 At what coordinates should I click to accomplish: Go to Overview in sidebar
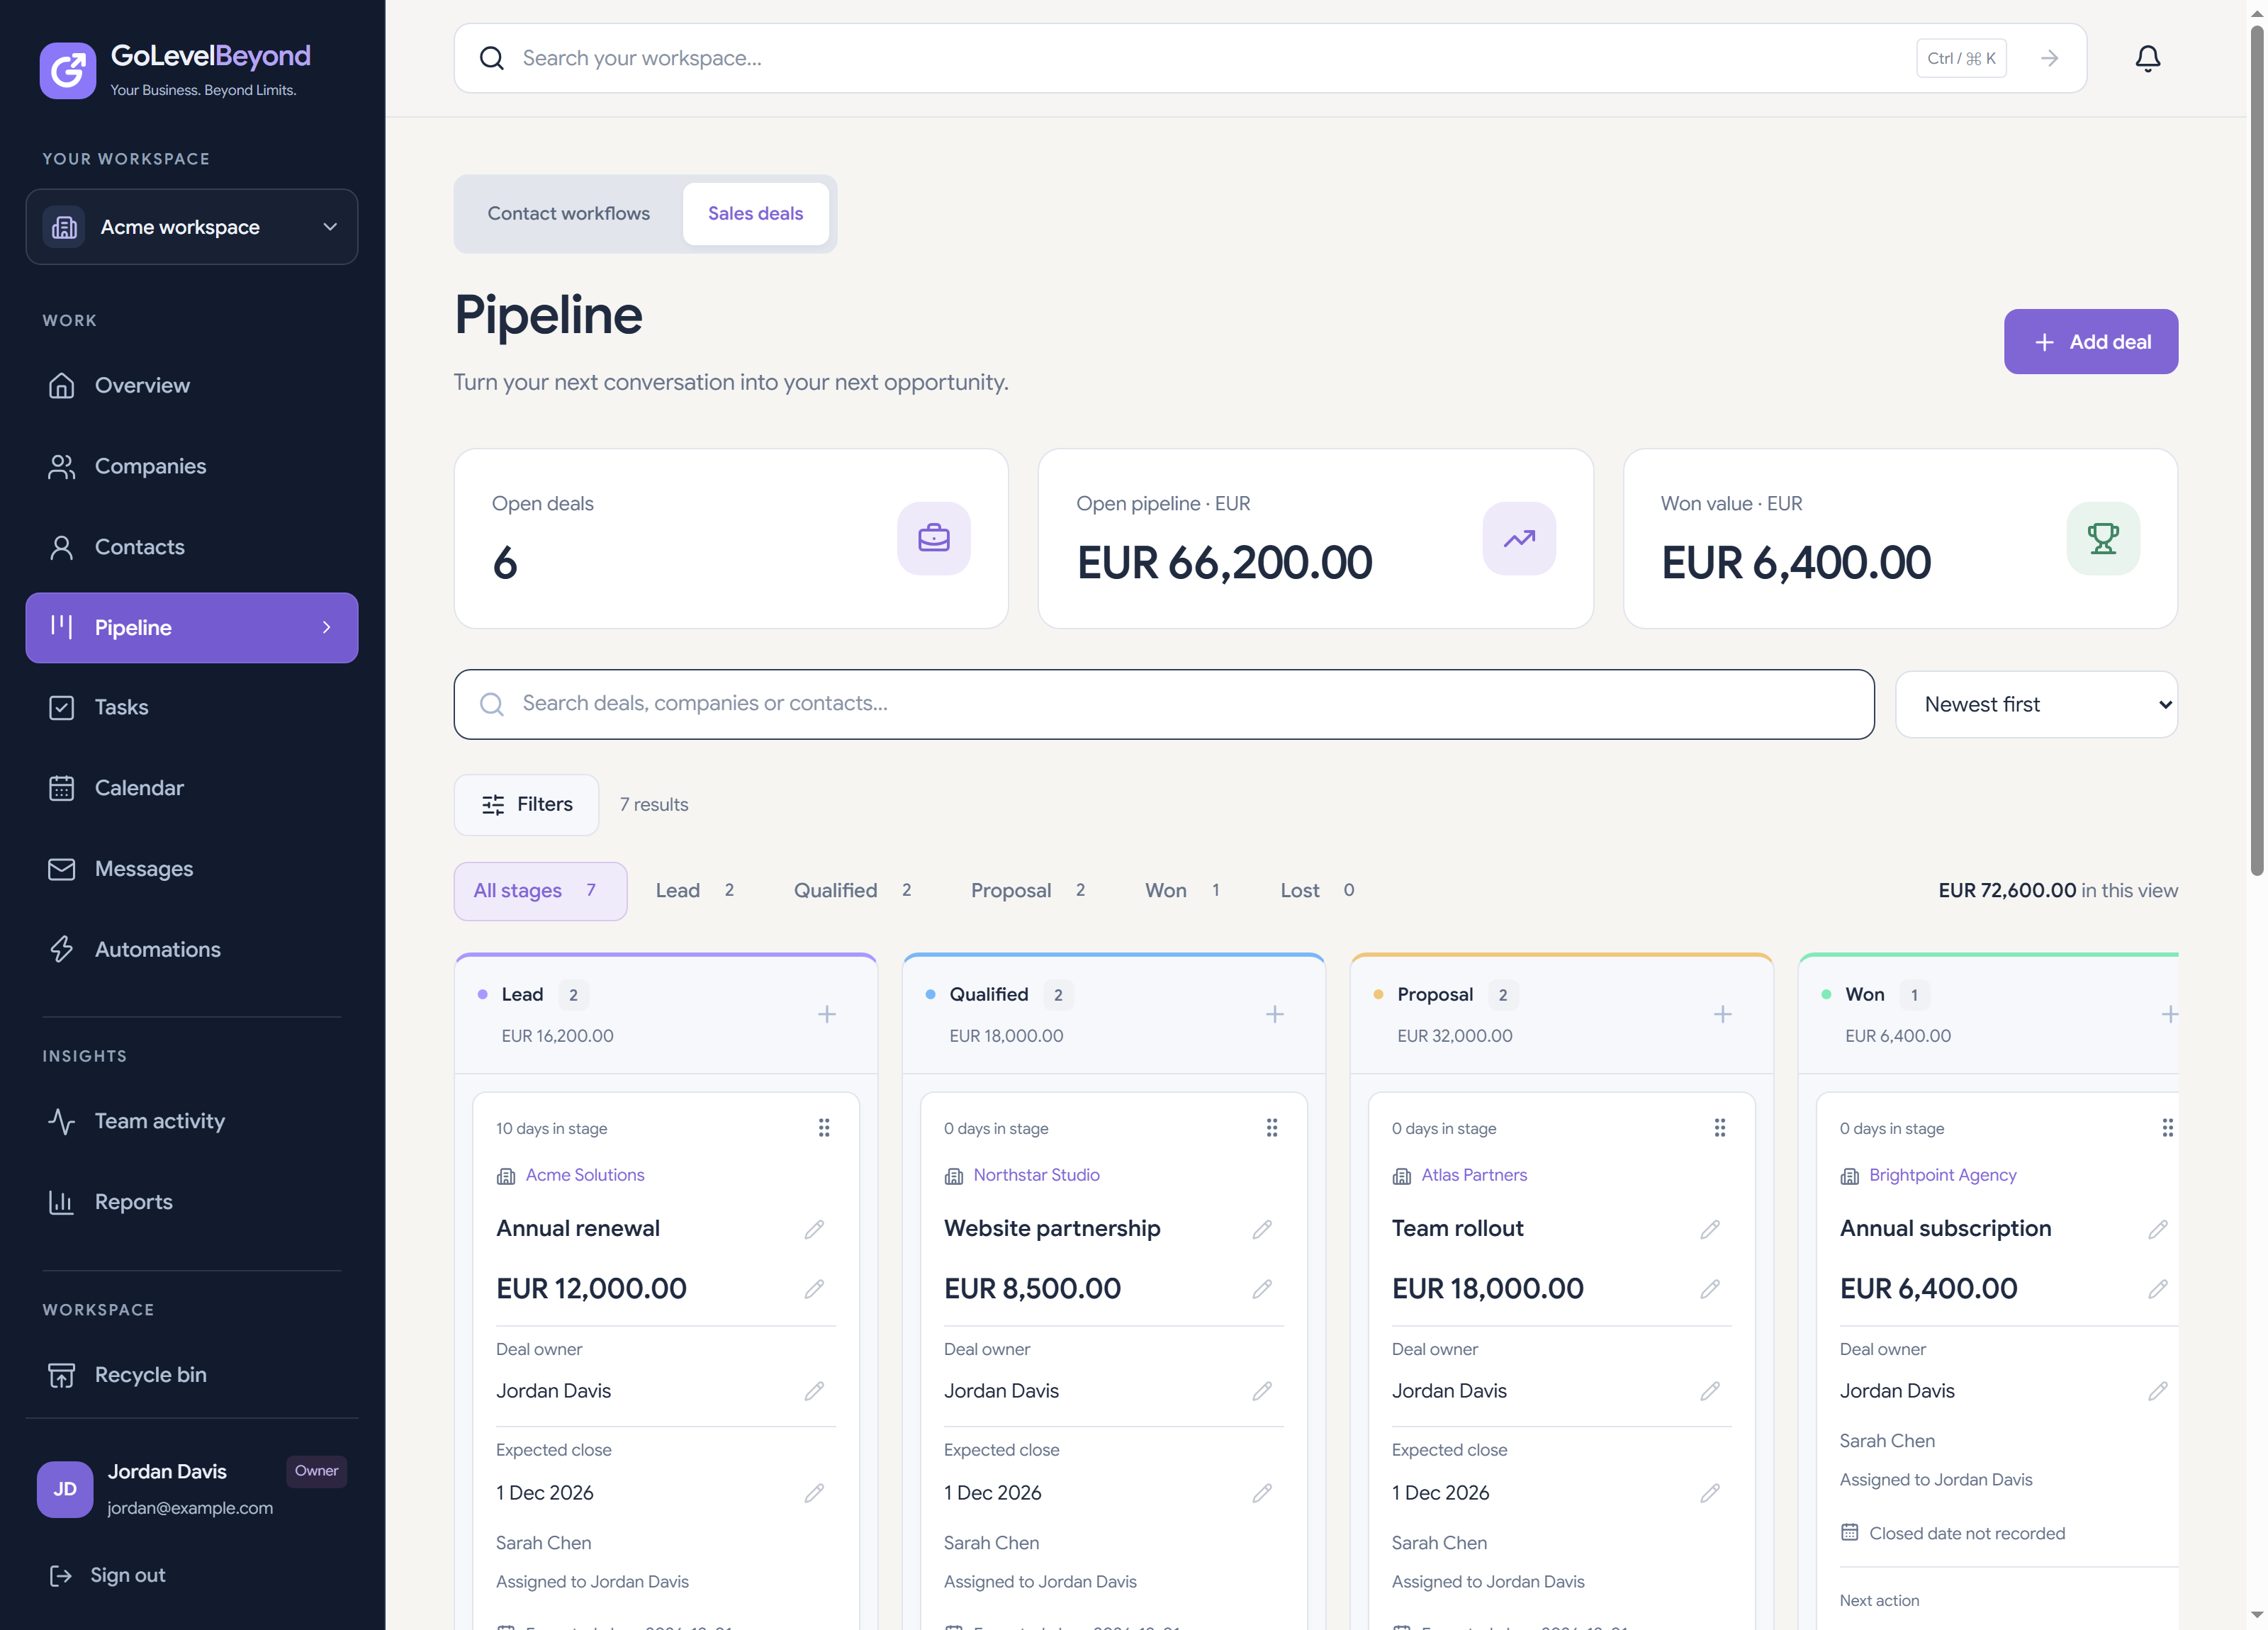tap(192, 386)
